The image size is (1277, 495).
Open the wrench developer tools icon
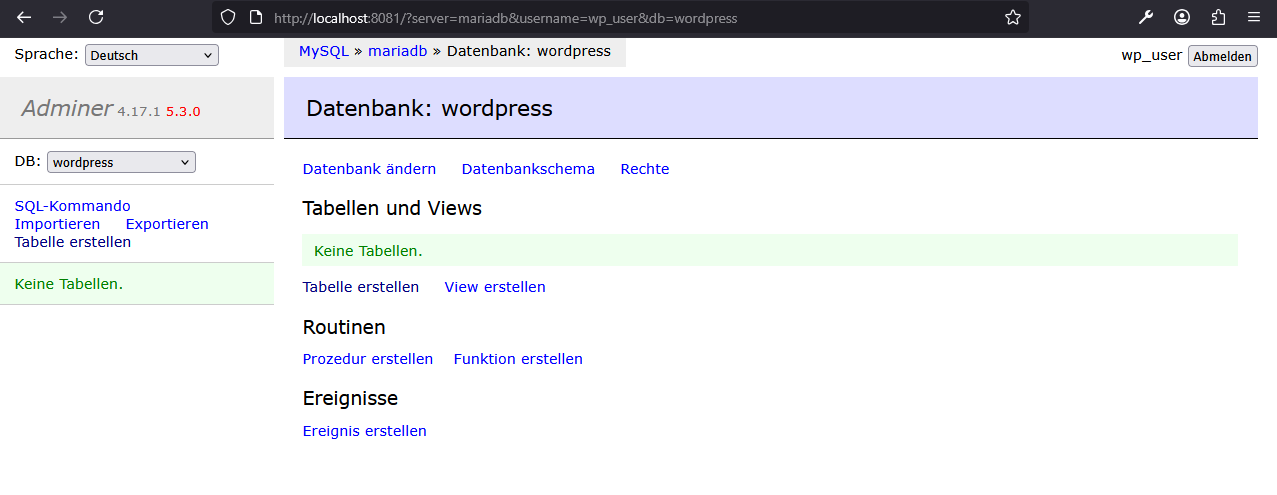[1146, 17]
